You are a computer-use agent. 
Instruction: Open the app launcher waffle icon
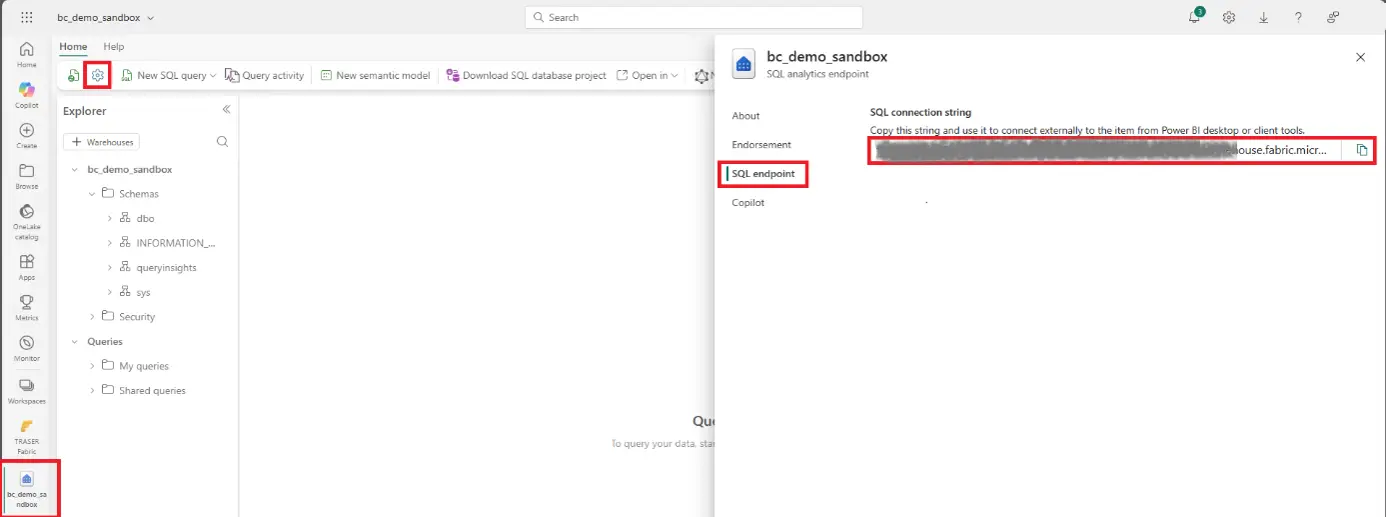(x=26, y=17)
